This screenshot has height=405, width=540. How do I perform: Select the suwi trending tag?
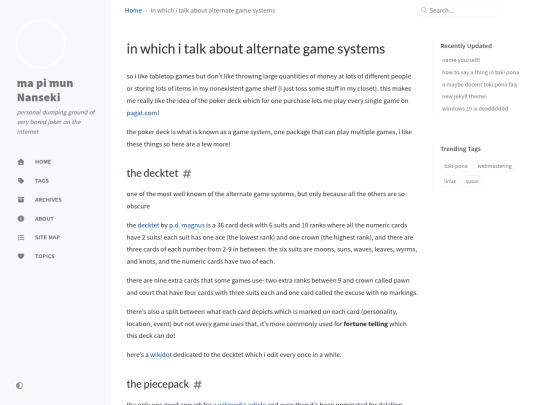[x=472, y=181]
